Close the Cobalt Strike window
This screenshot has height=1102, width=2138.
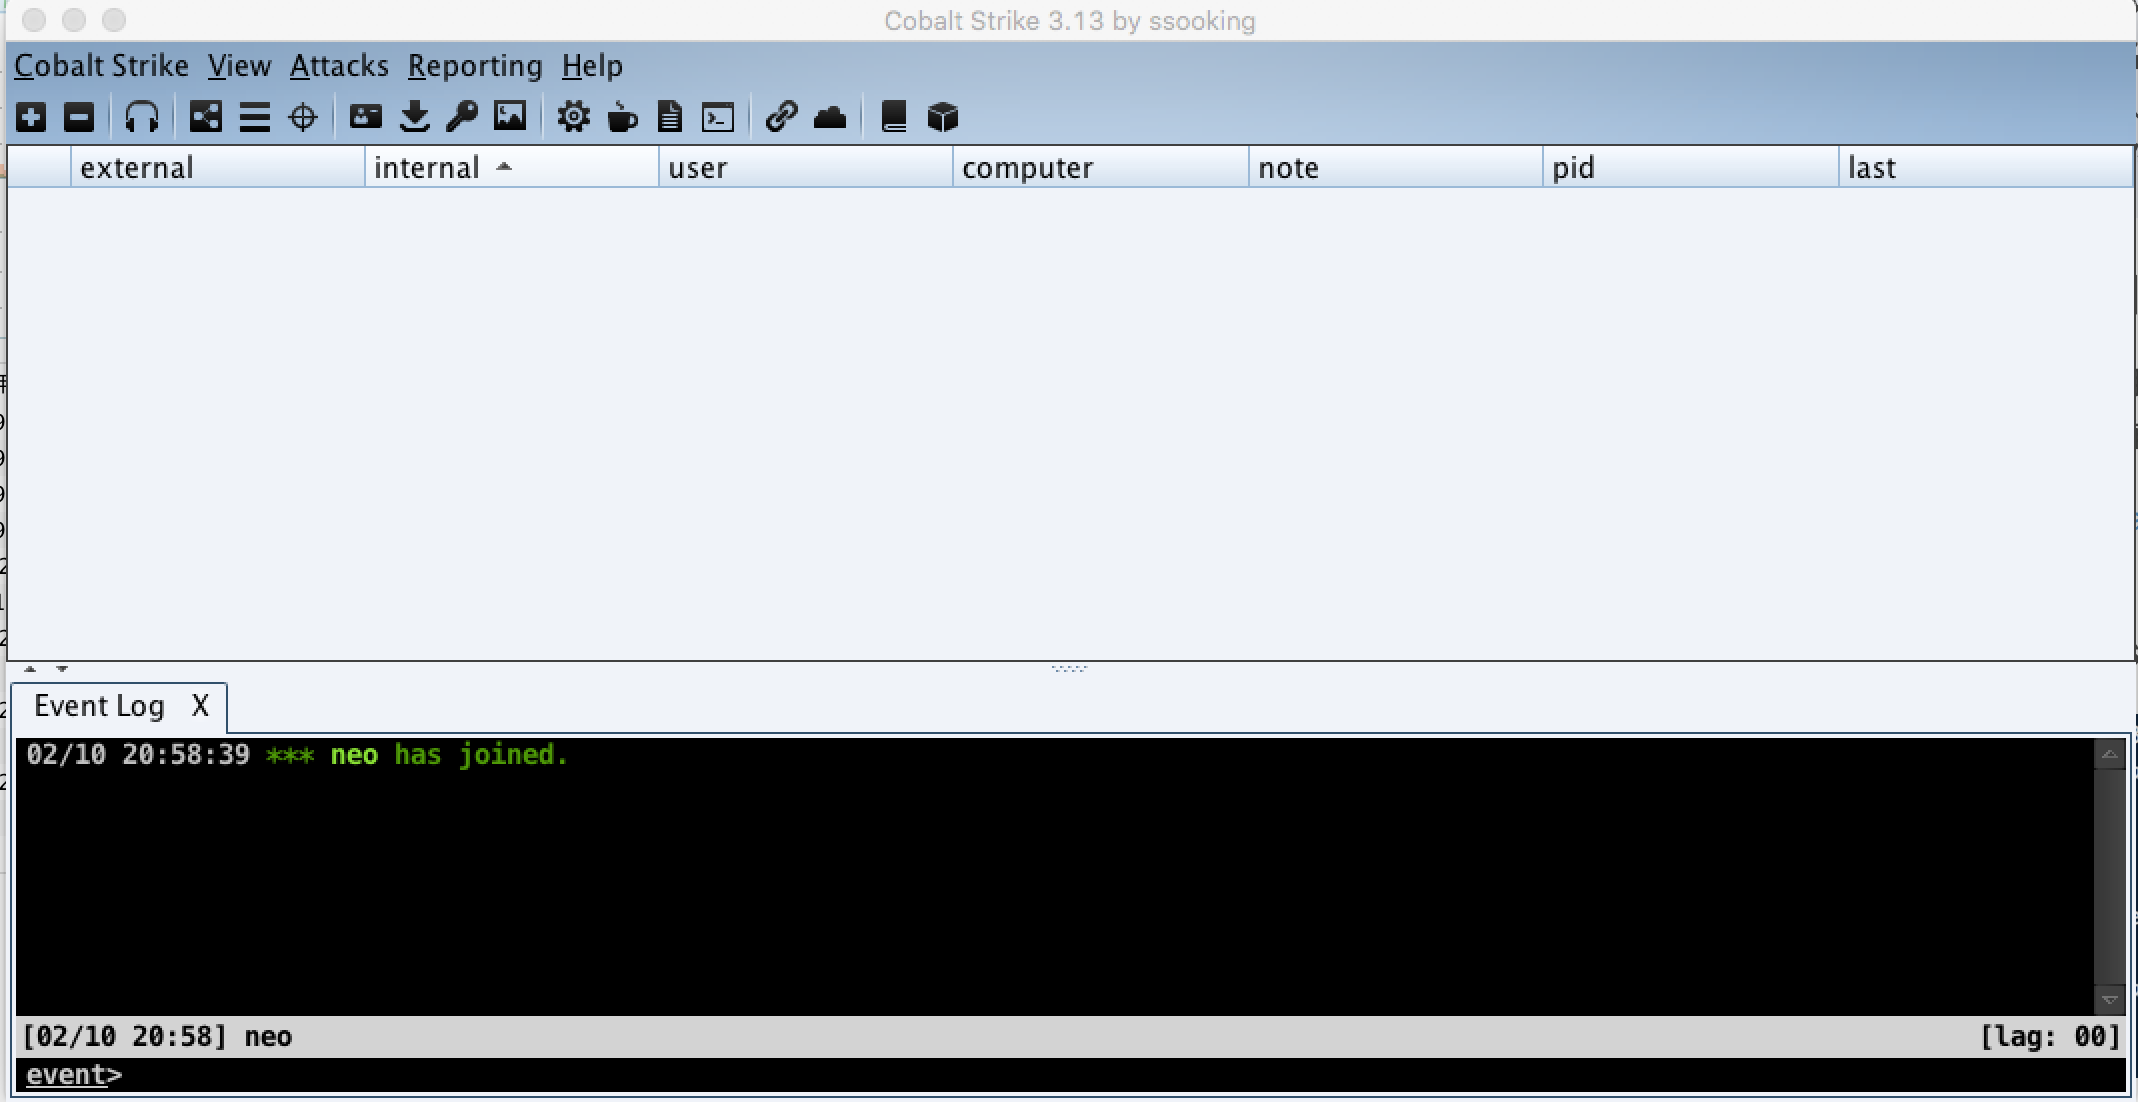pos(33,20)
